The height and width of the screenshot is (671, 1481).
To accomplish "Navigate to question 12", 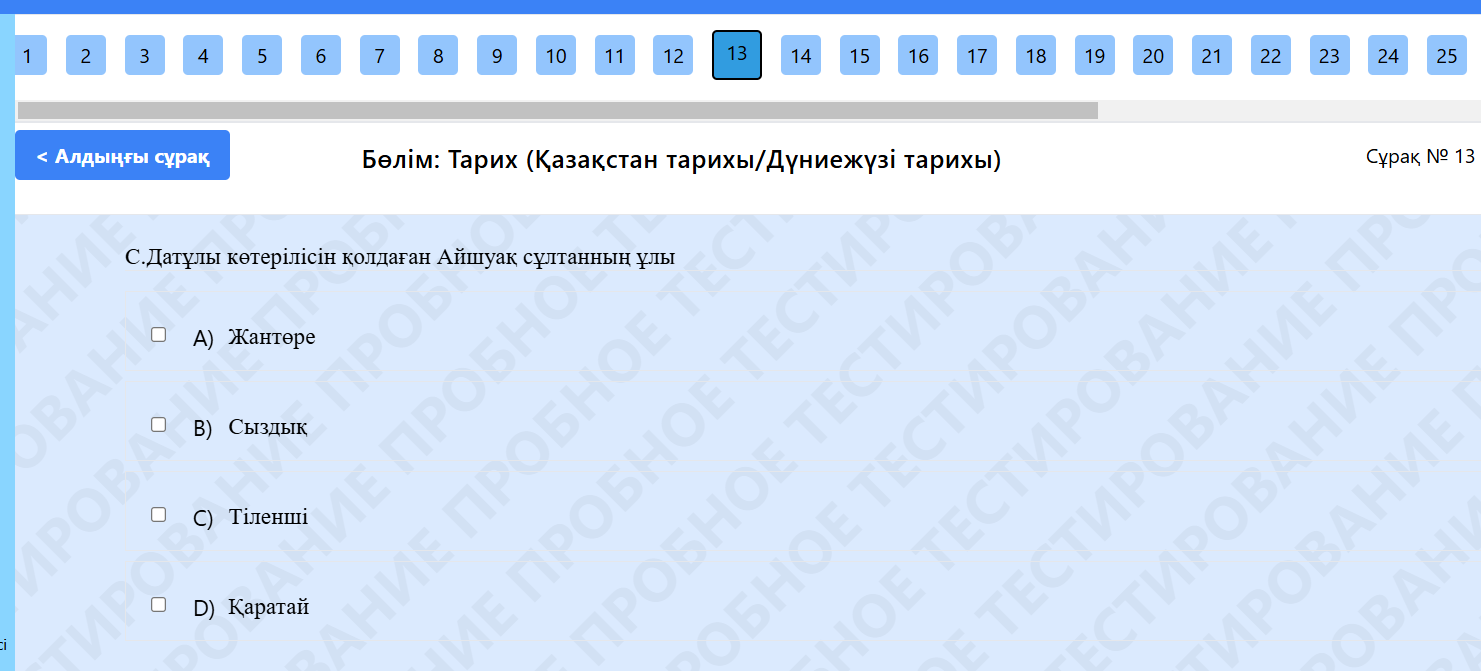I will coord(673,55).
